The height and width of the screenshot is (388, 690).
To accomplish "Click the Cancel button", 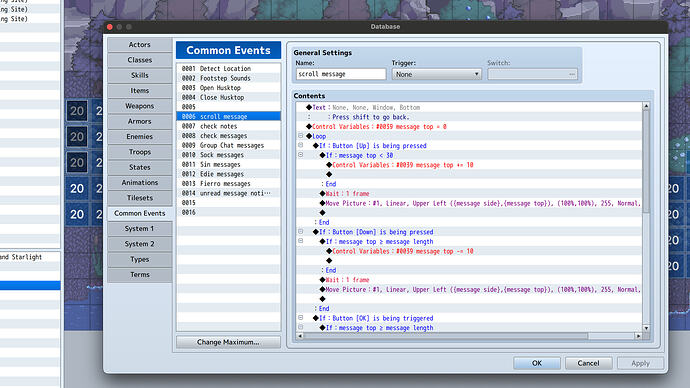I will point(588,363).
